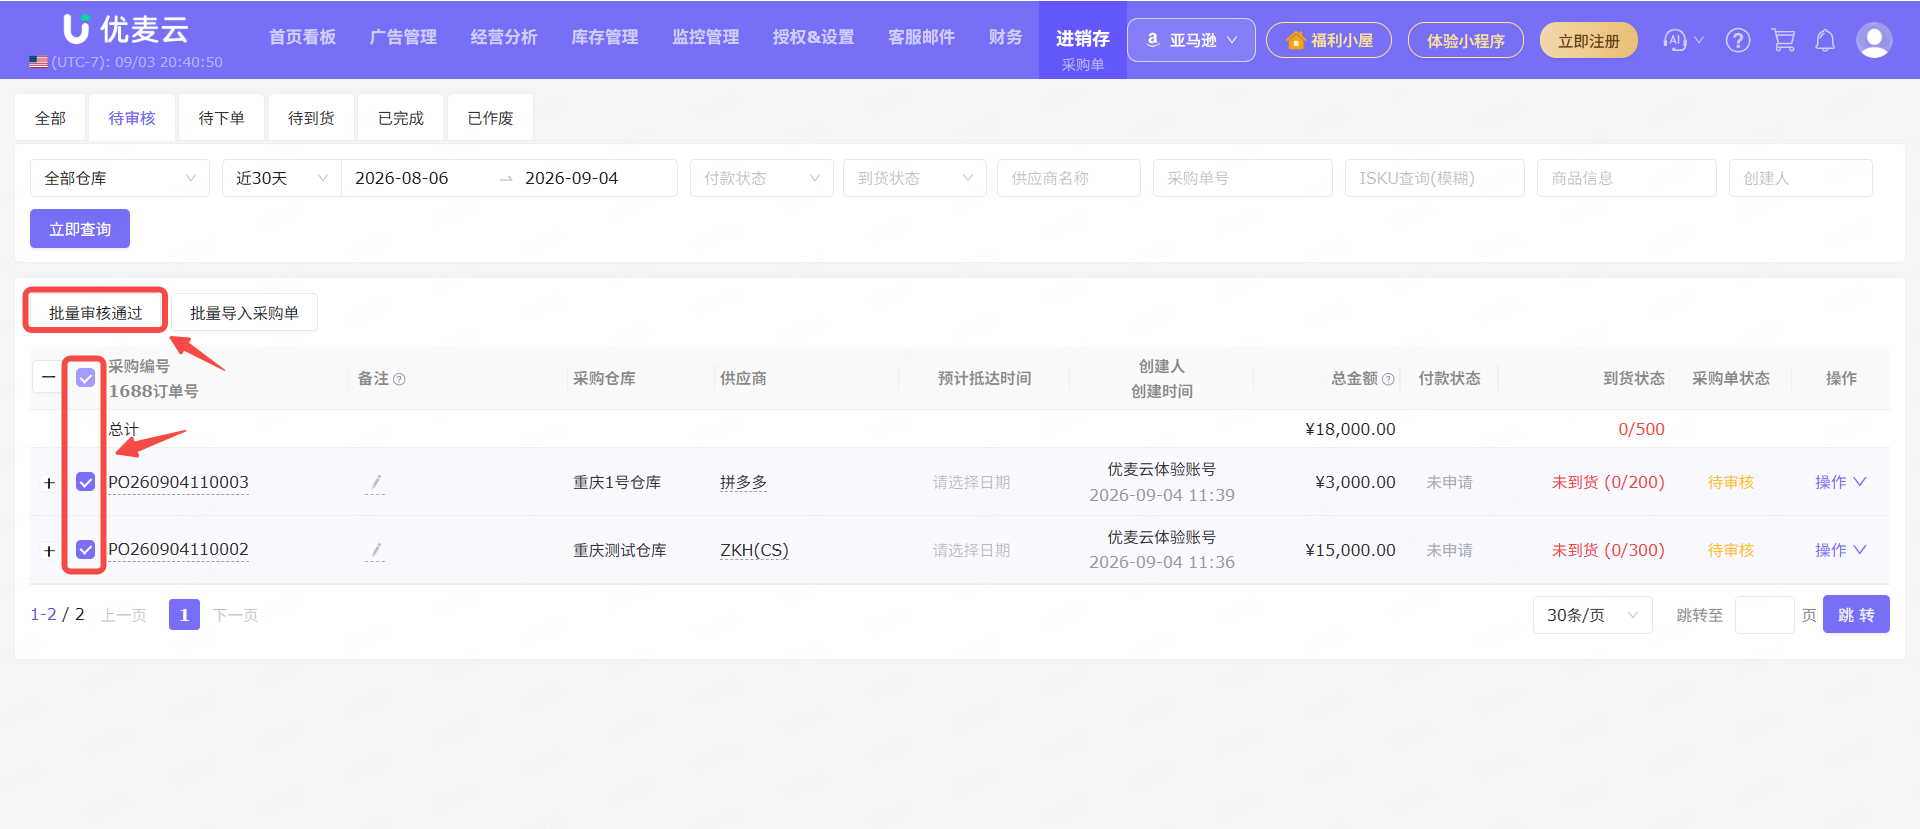Click the 供应商名称 search field
The image size is (1920, 829).
[x=1069, y=178]
